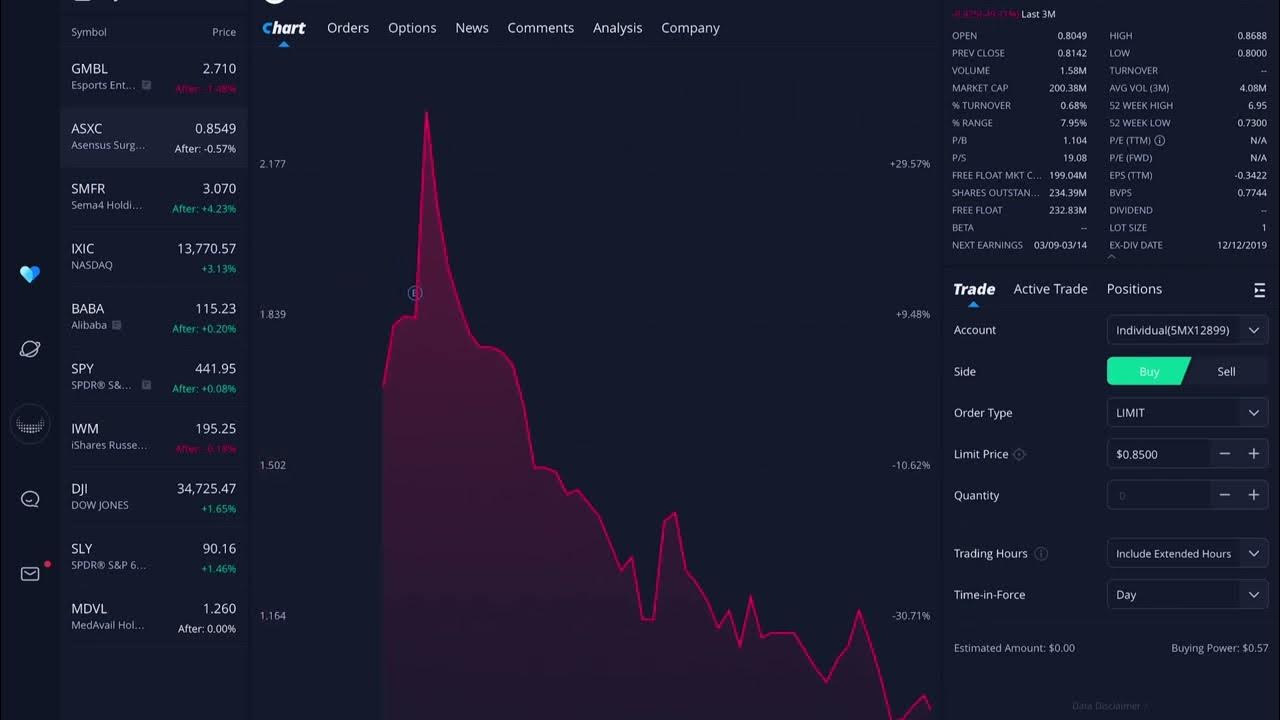1280x720 pixels.
Task: Select the Sell side
Action: tap(1227, 371)
